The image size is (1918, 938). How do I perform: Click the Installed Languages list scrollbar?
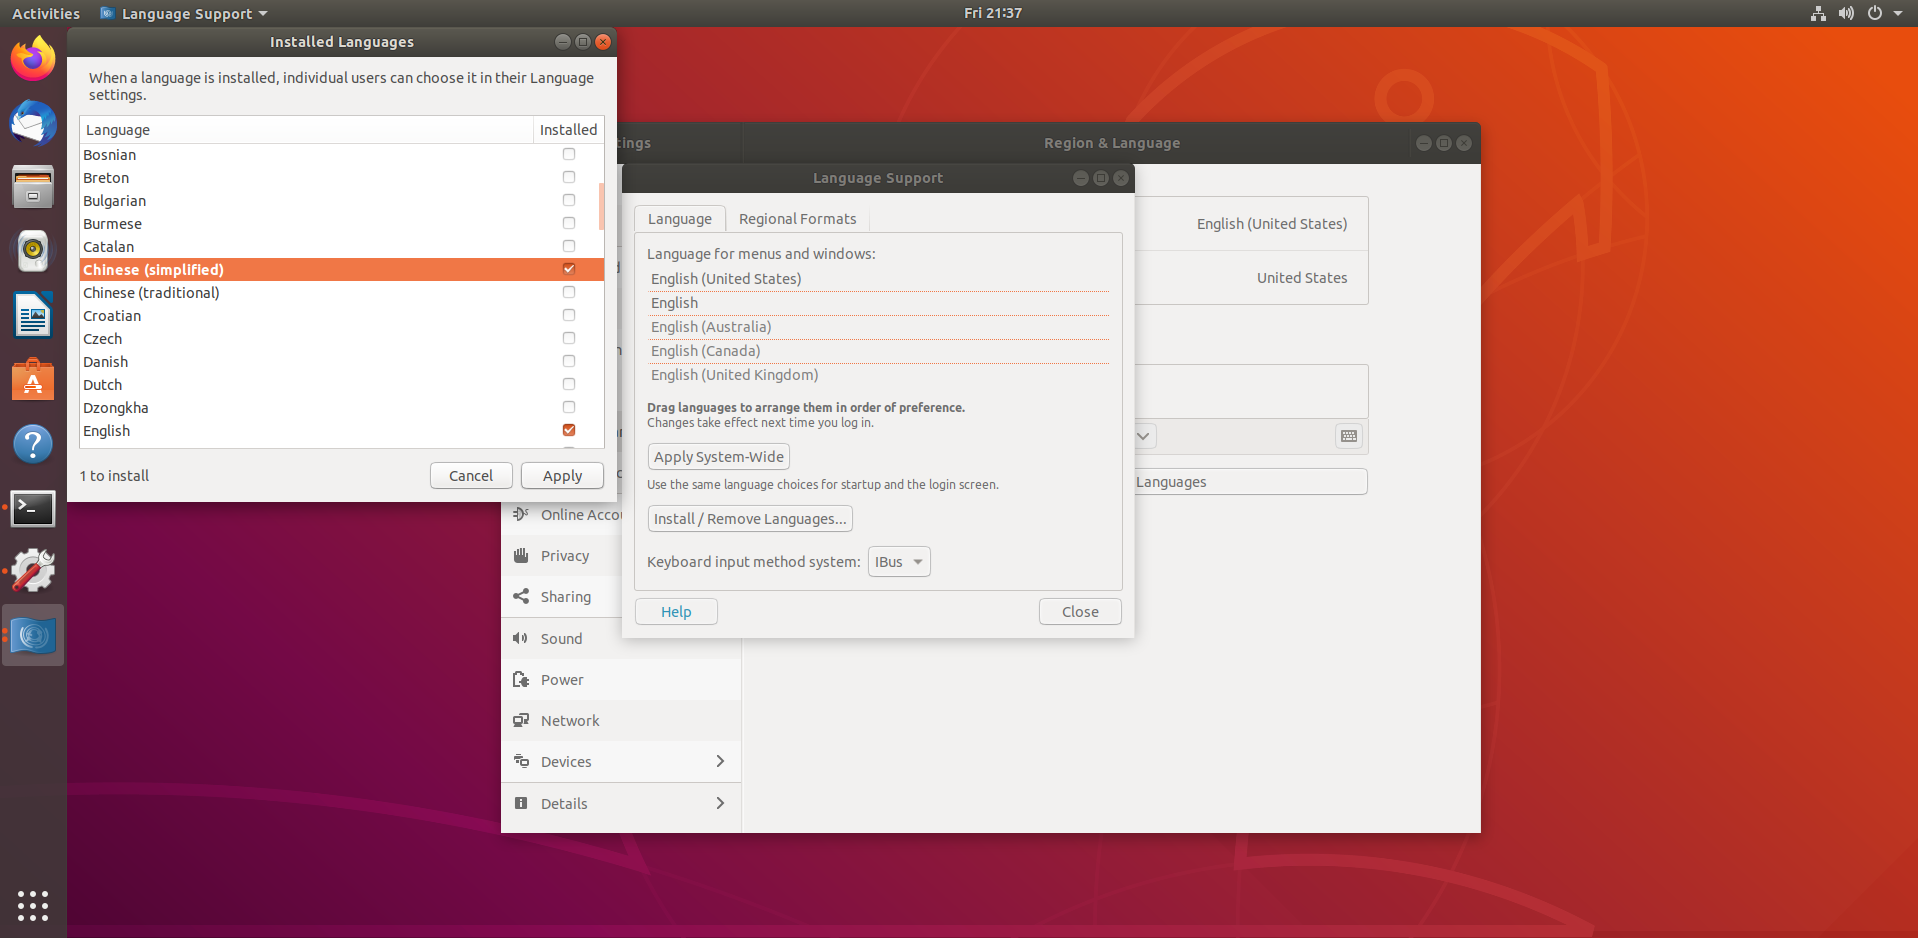601,206
